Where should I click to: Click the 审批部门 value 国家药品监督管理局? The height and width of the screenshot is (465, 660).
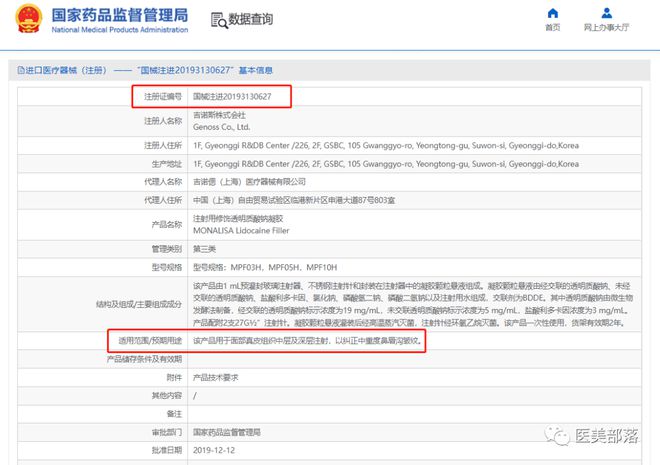tap(227, 432)
